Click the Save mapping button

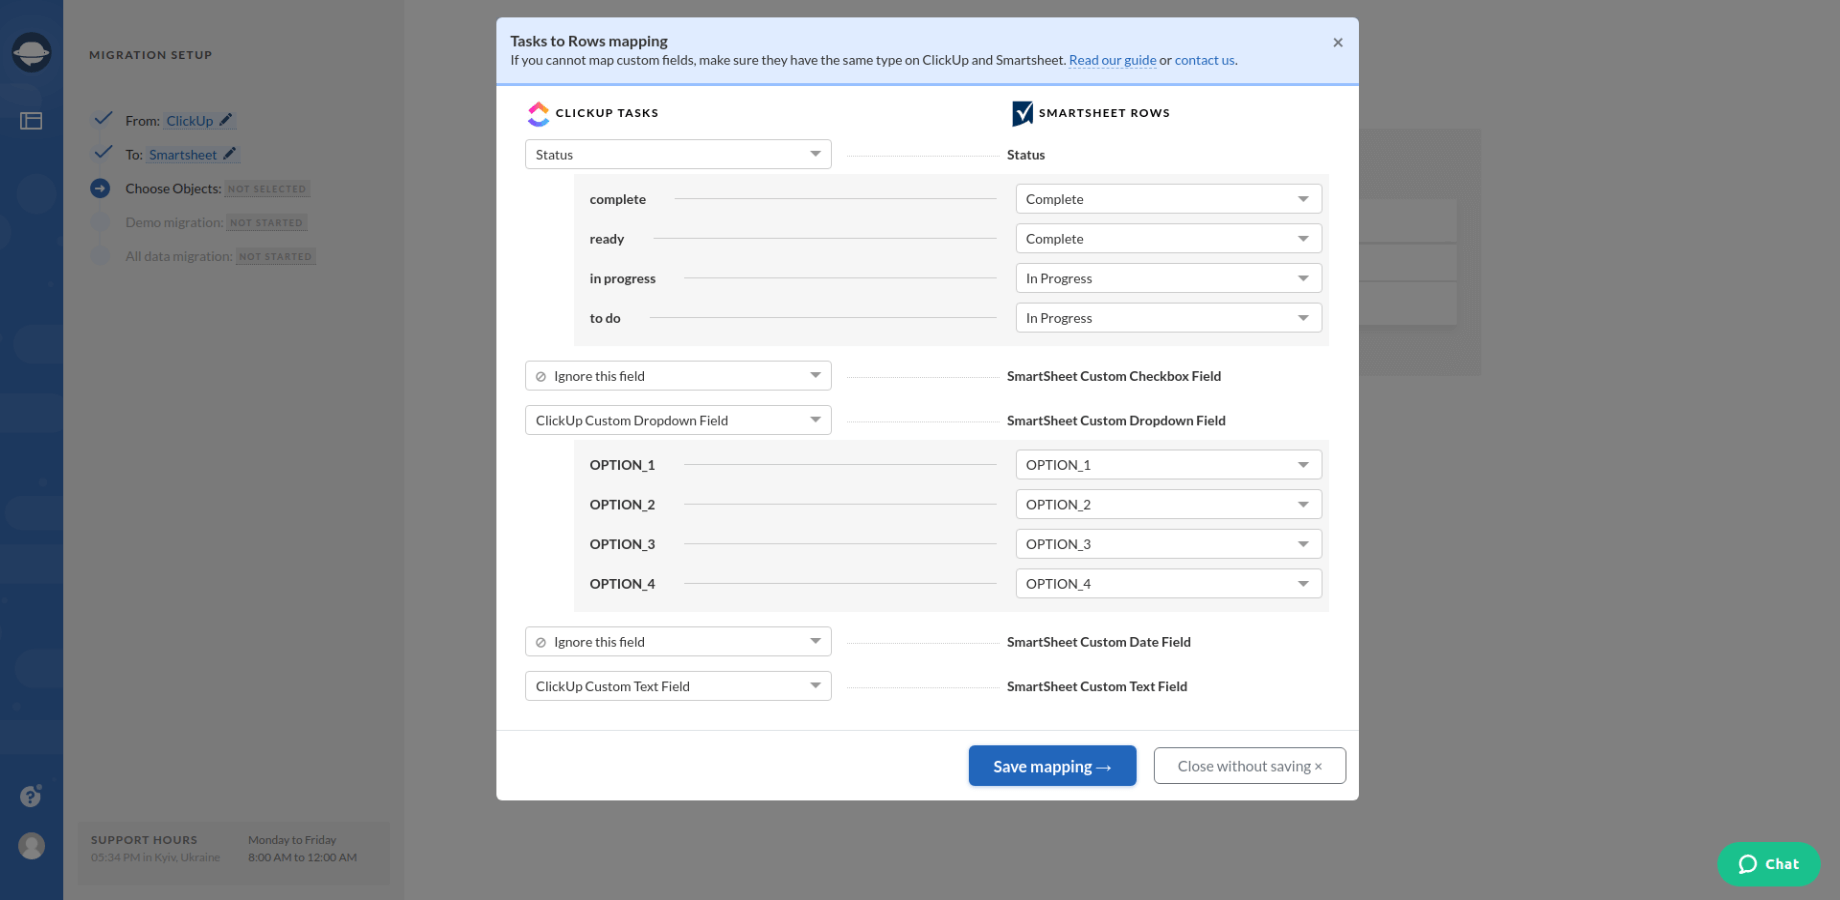coord(1052,766)
